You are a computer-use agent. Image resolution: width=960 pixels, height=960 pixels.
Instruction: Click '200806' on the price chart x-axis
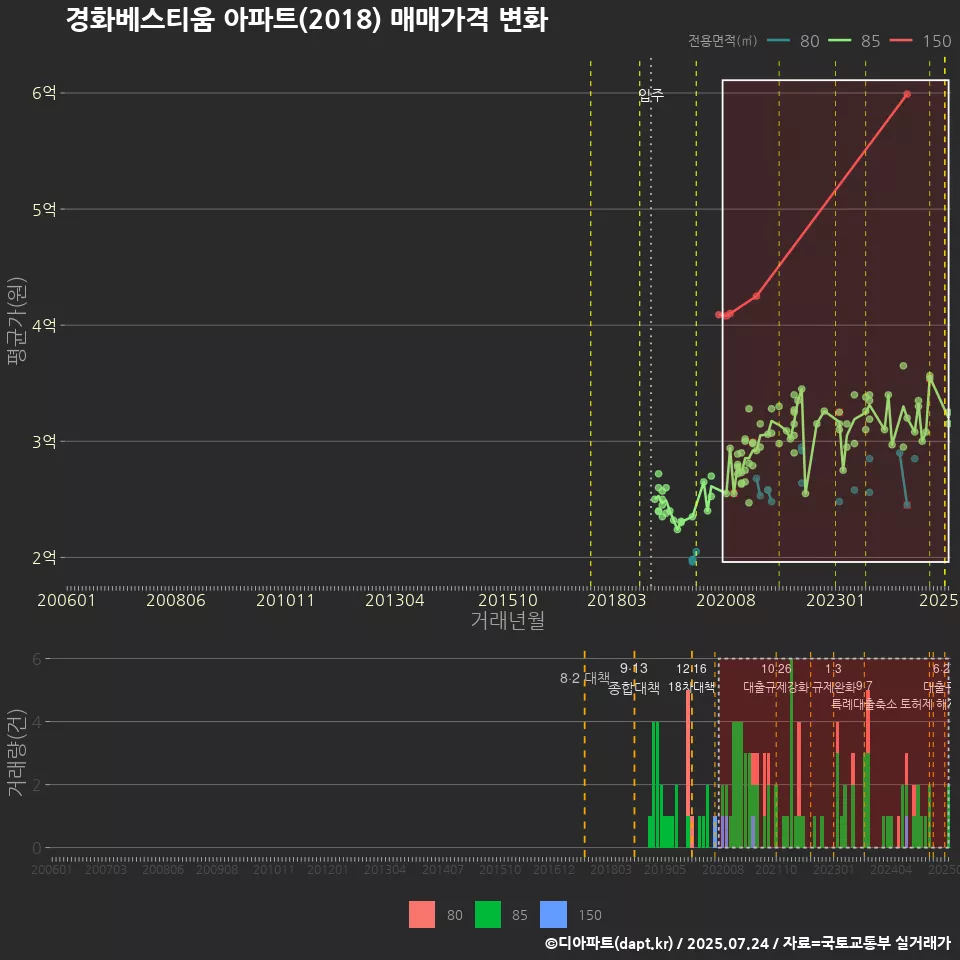pyautogui.click(x=176, y=600)
